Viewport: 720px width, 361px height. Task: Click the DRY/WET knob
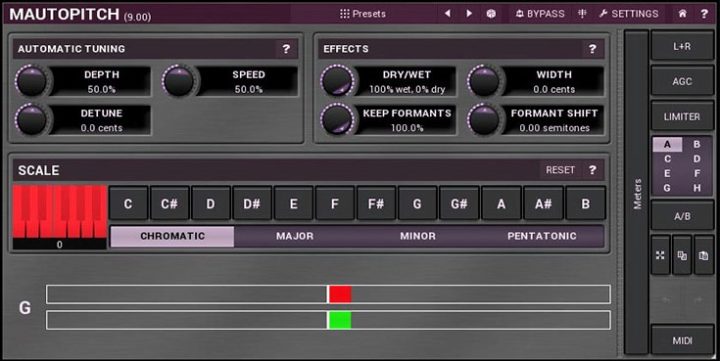point(337,82)
